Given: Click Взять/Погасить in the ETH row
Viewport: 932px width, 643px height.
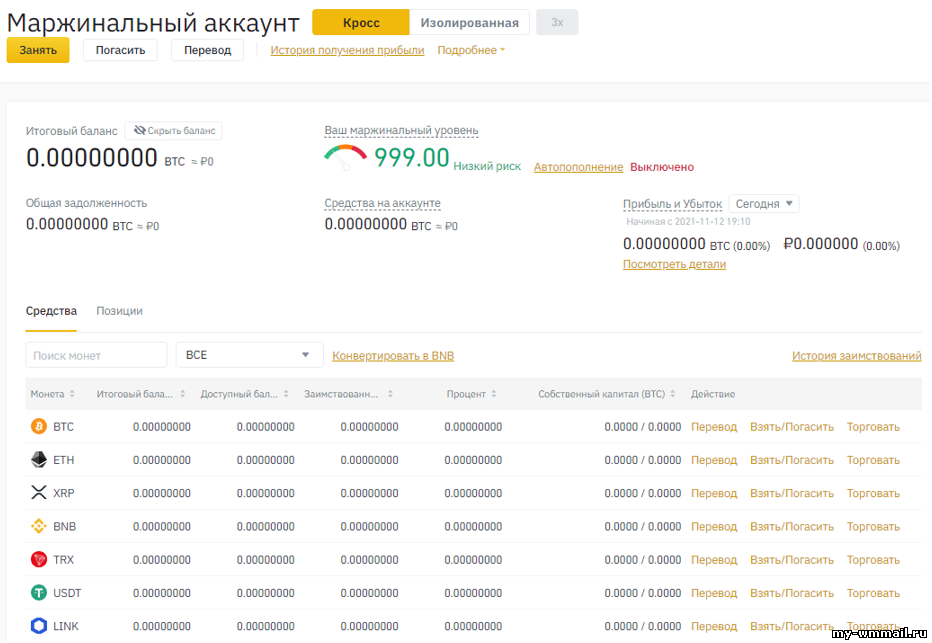Looking at the screenshot, I should pos(792,461).
